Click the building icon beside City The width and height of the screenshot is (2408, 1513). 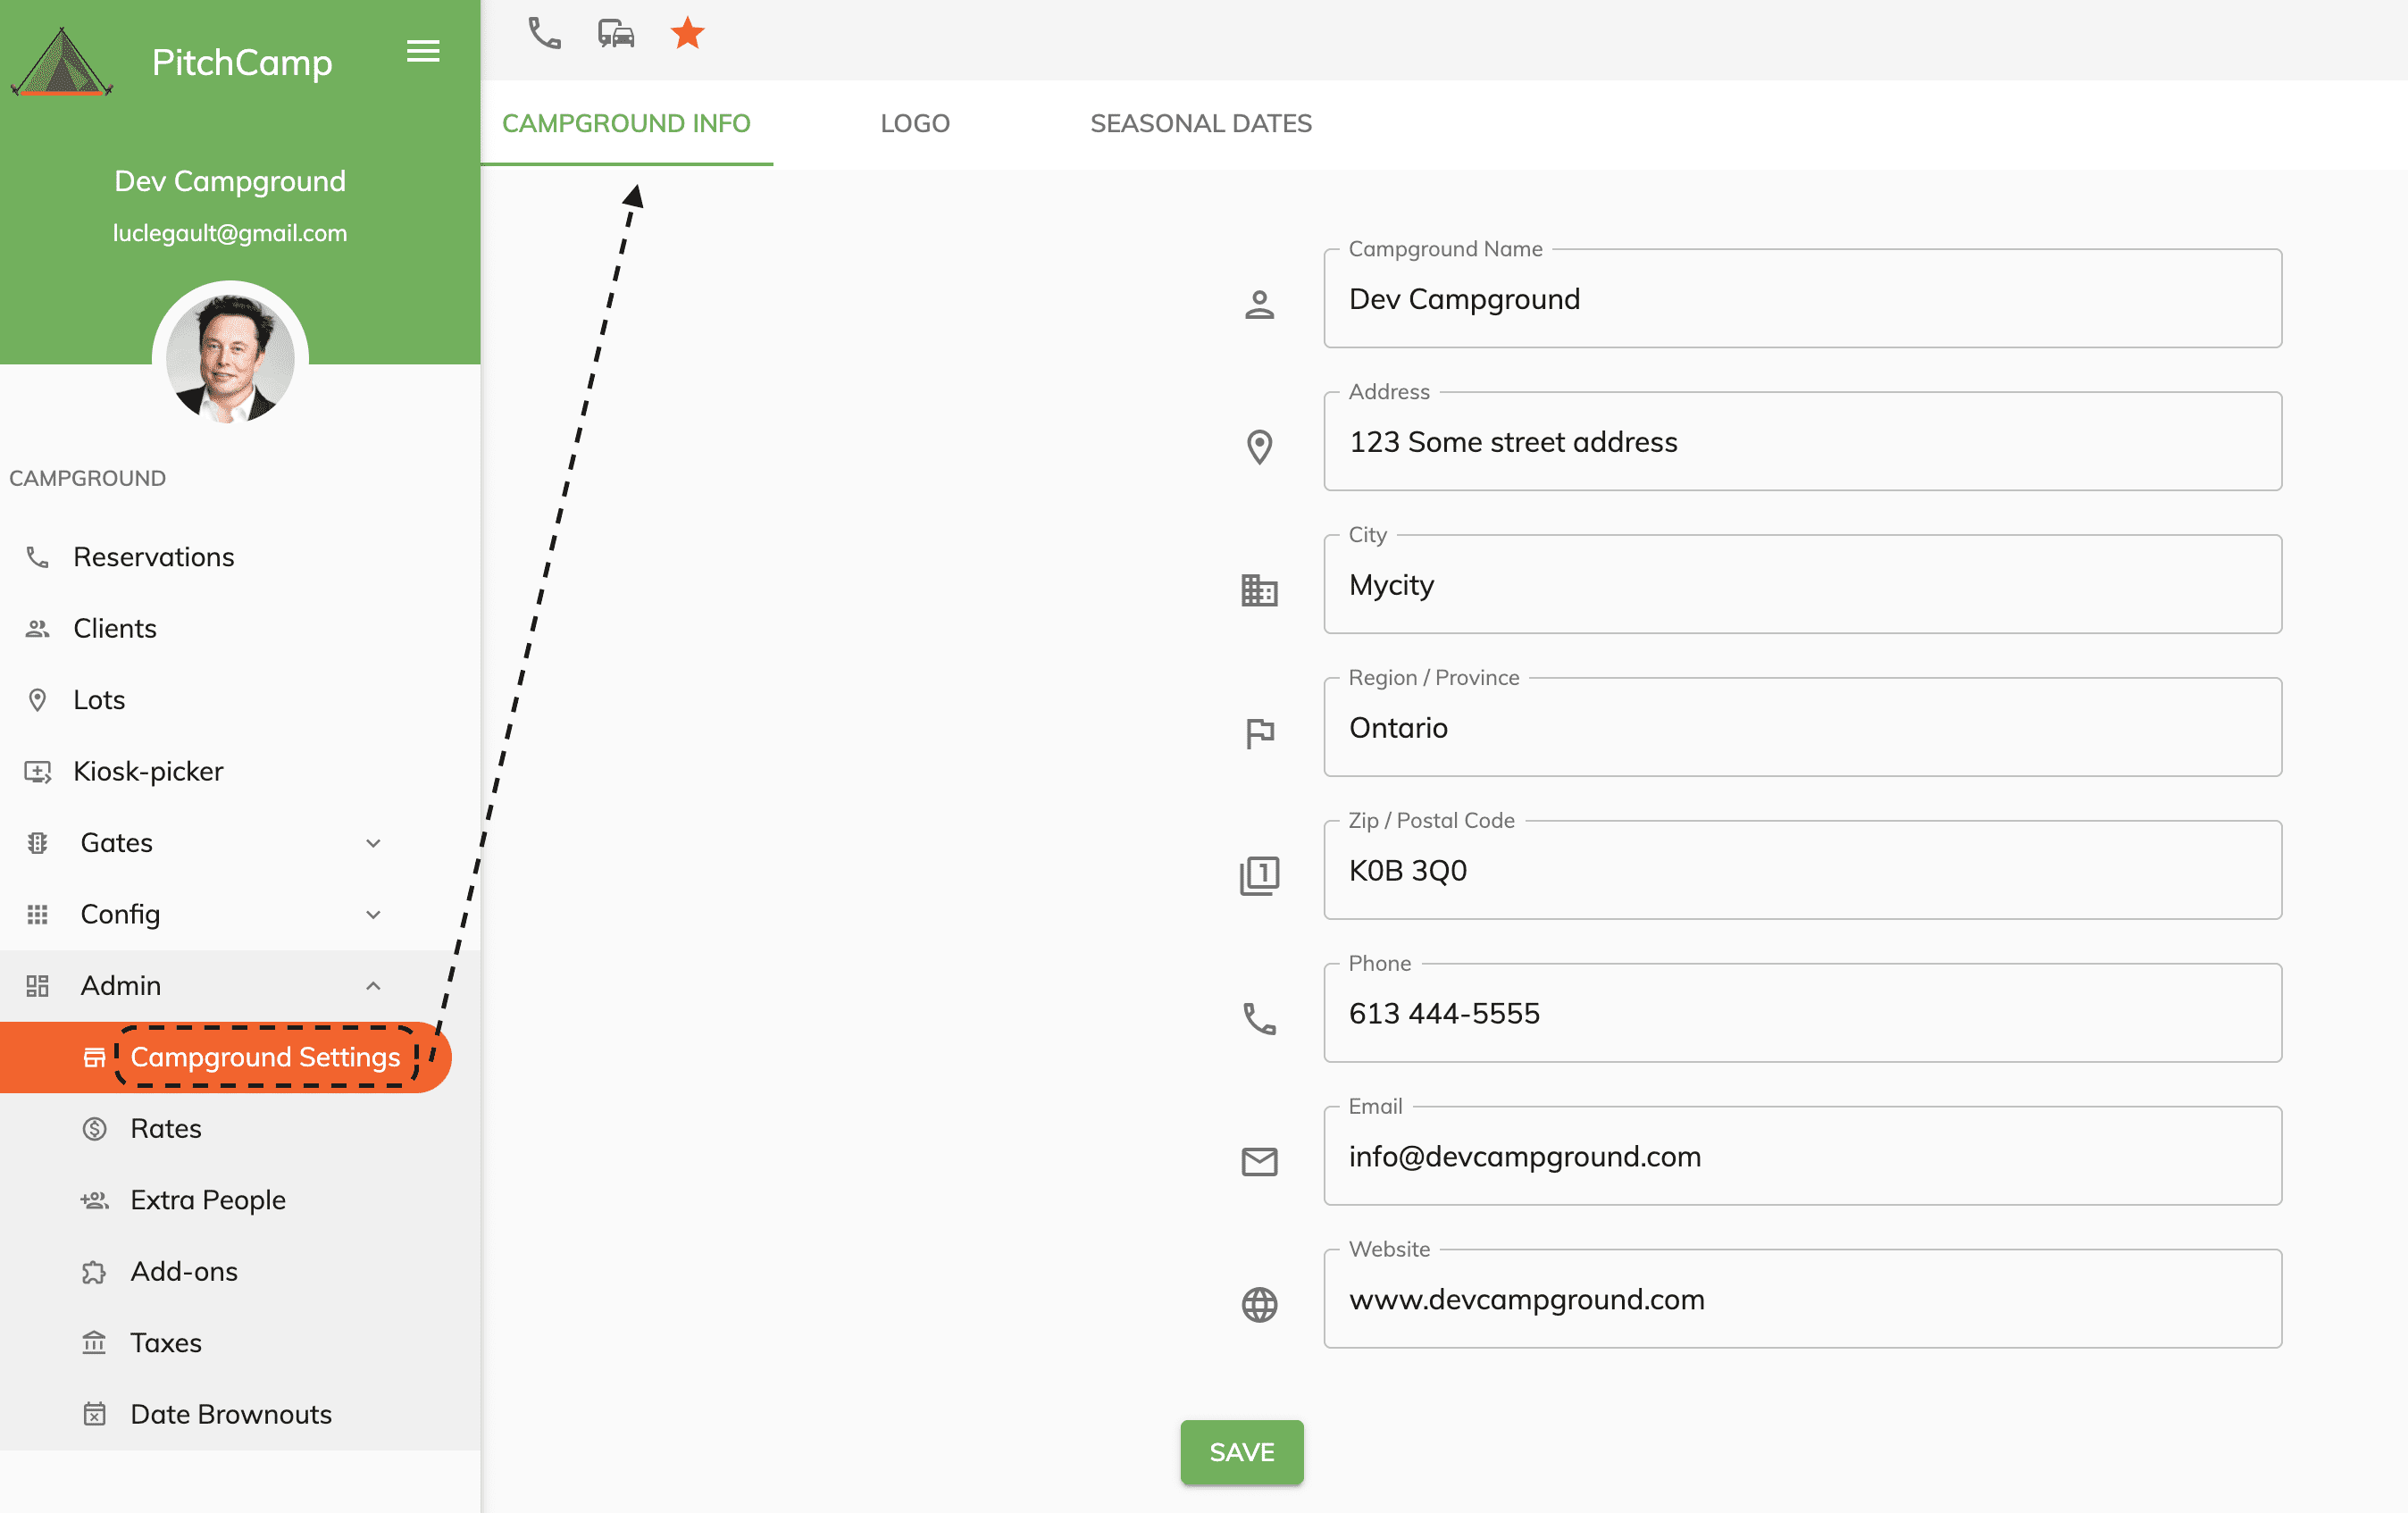pos(1259,590)
